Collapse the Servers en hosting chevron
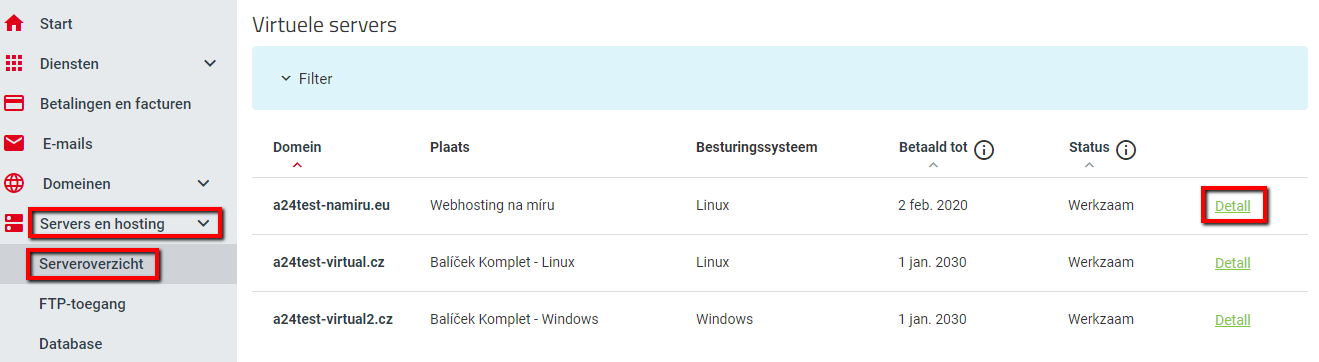This screenshot has height=362, width=1319. point(205,224)
